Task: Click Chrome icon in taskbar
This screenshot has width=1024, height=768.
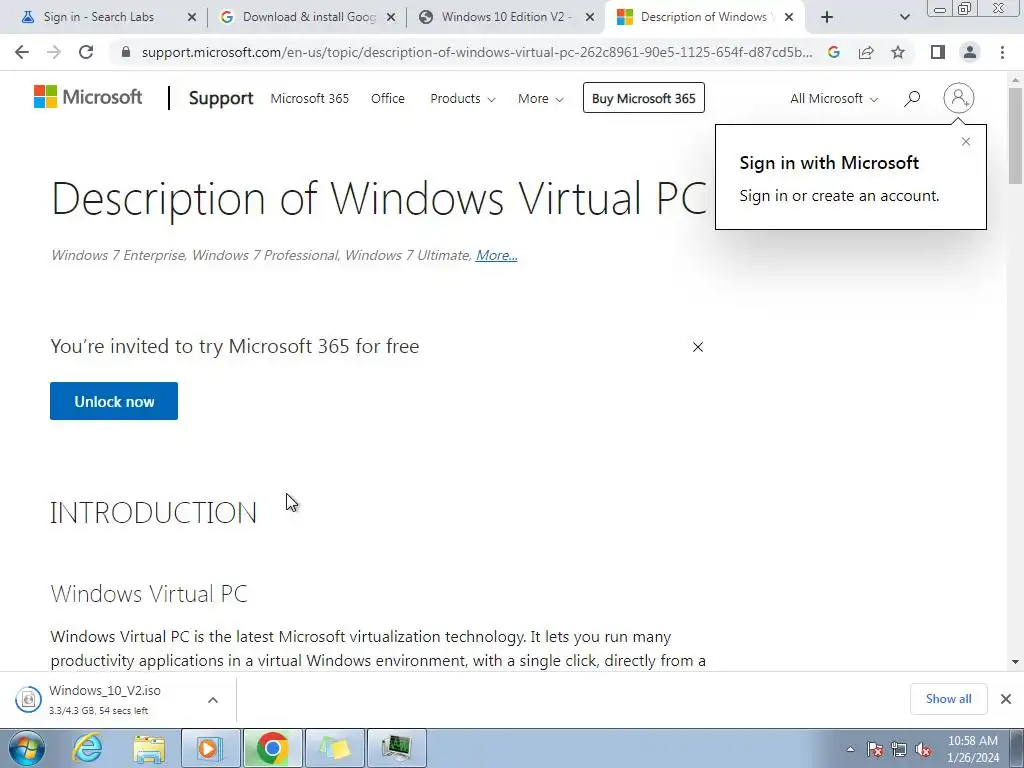Action: (273, 748)
